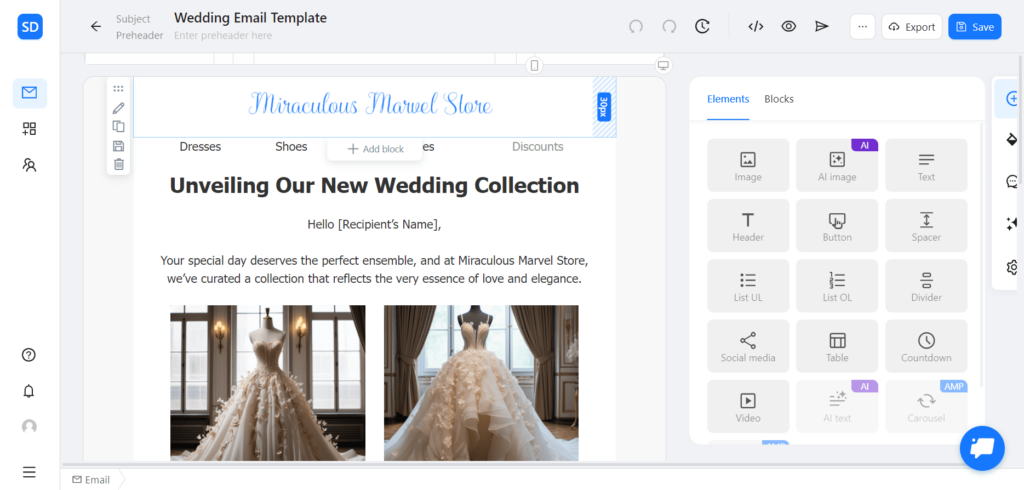
Task: Choose the AI text element
Action: [837, 406]
